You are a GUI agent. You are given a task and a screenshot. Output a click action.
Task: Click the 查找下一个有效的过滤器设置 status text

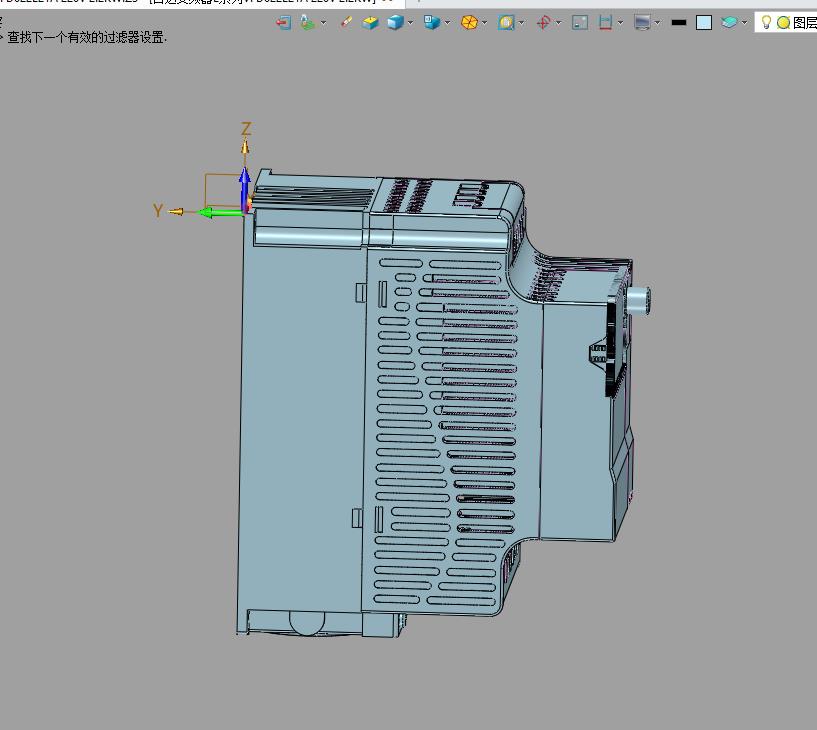(86, 38)
